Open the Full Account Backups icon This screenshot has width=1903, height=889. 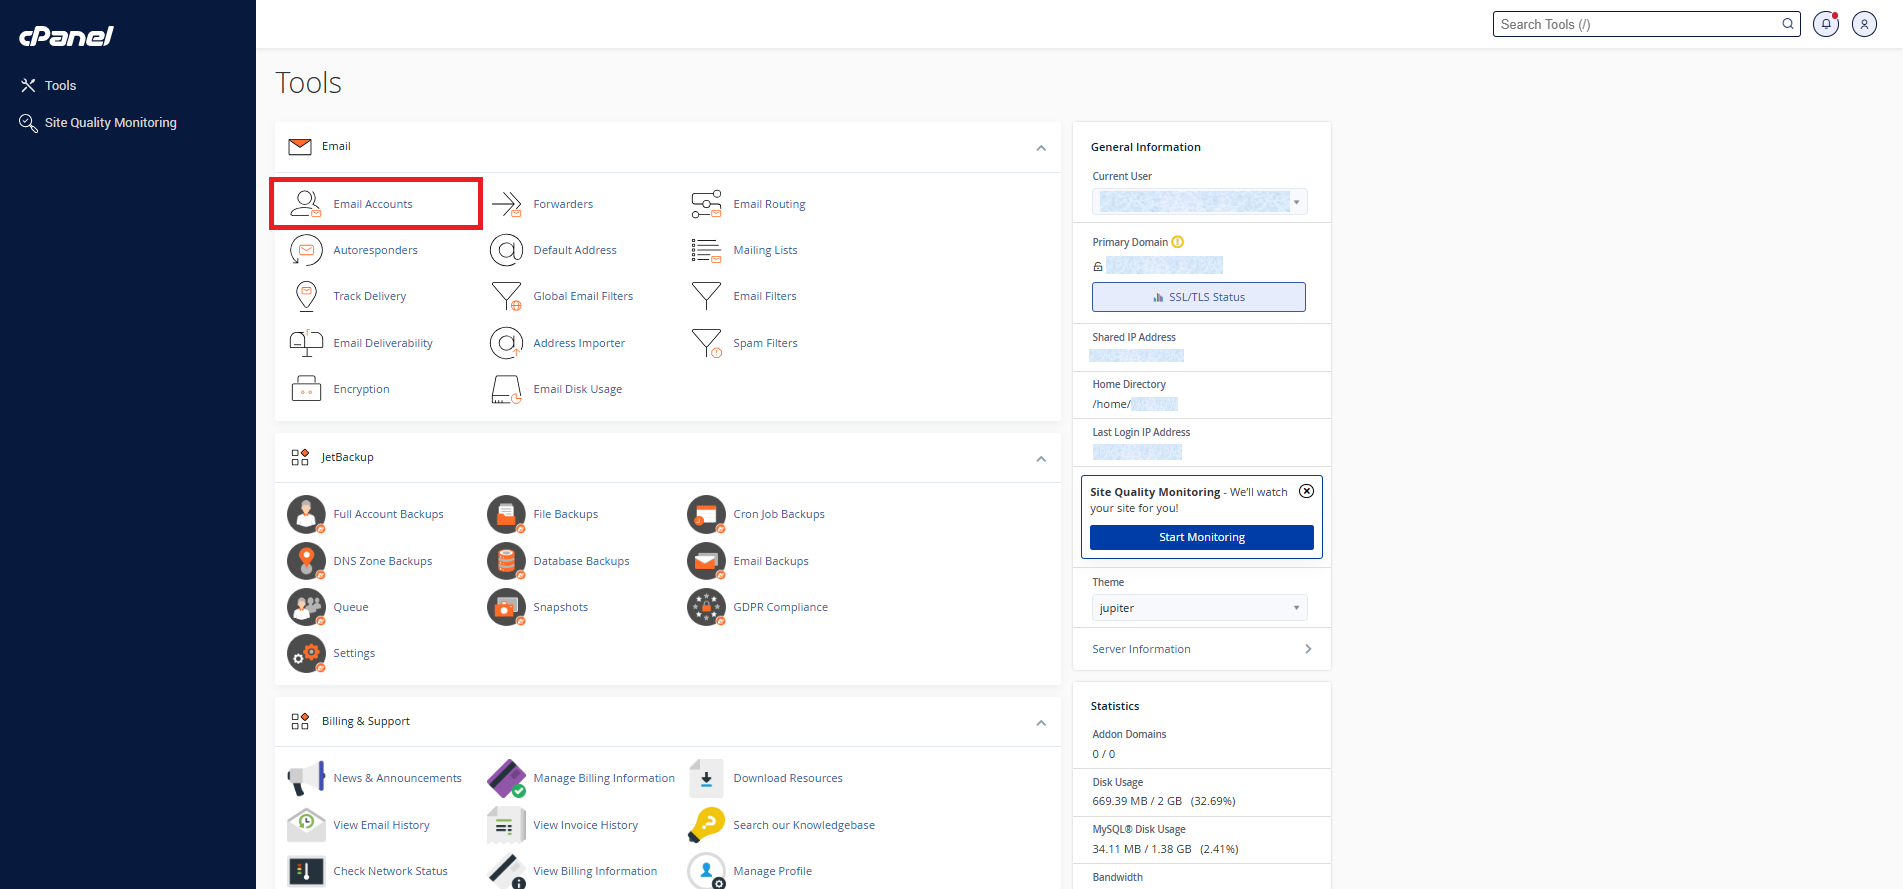pos(306,514)
